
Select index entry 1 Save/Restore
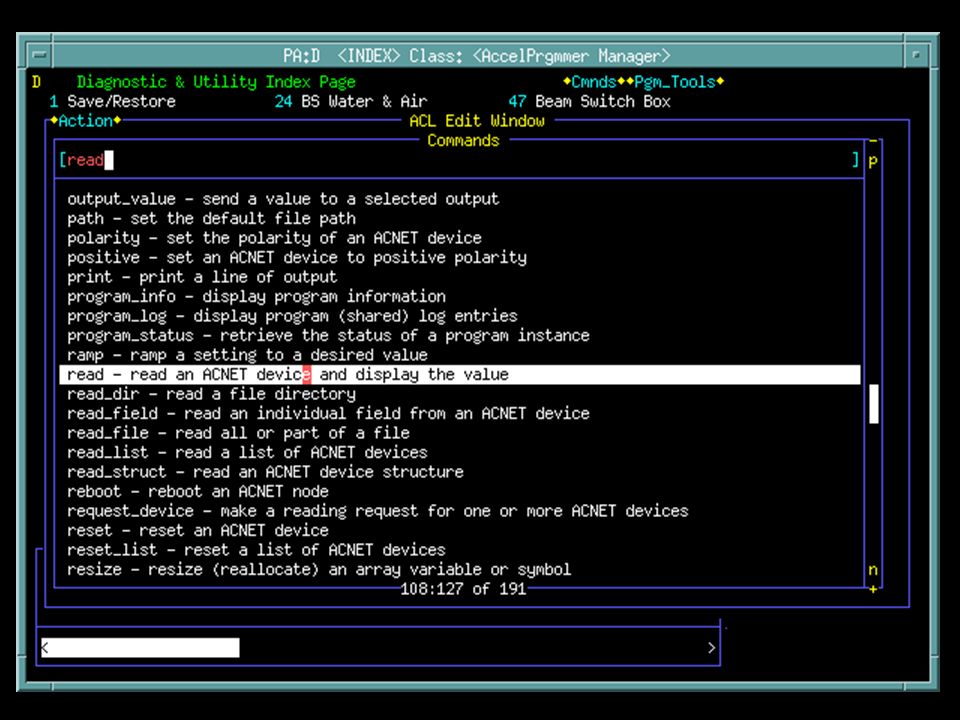[113, 102]
